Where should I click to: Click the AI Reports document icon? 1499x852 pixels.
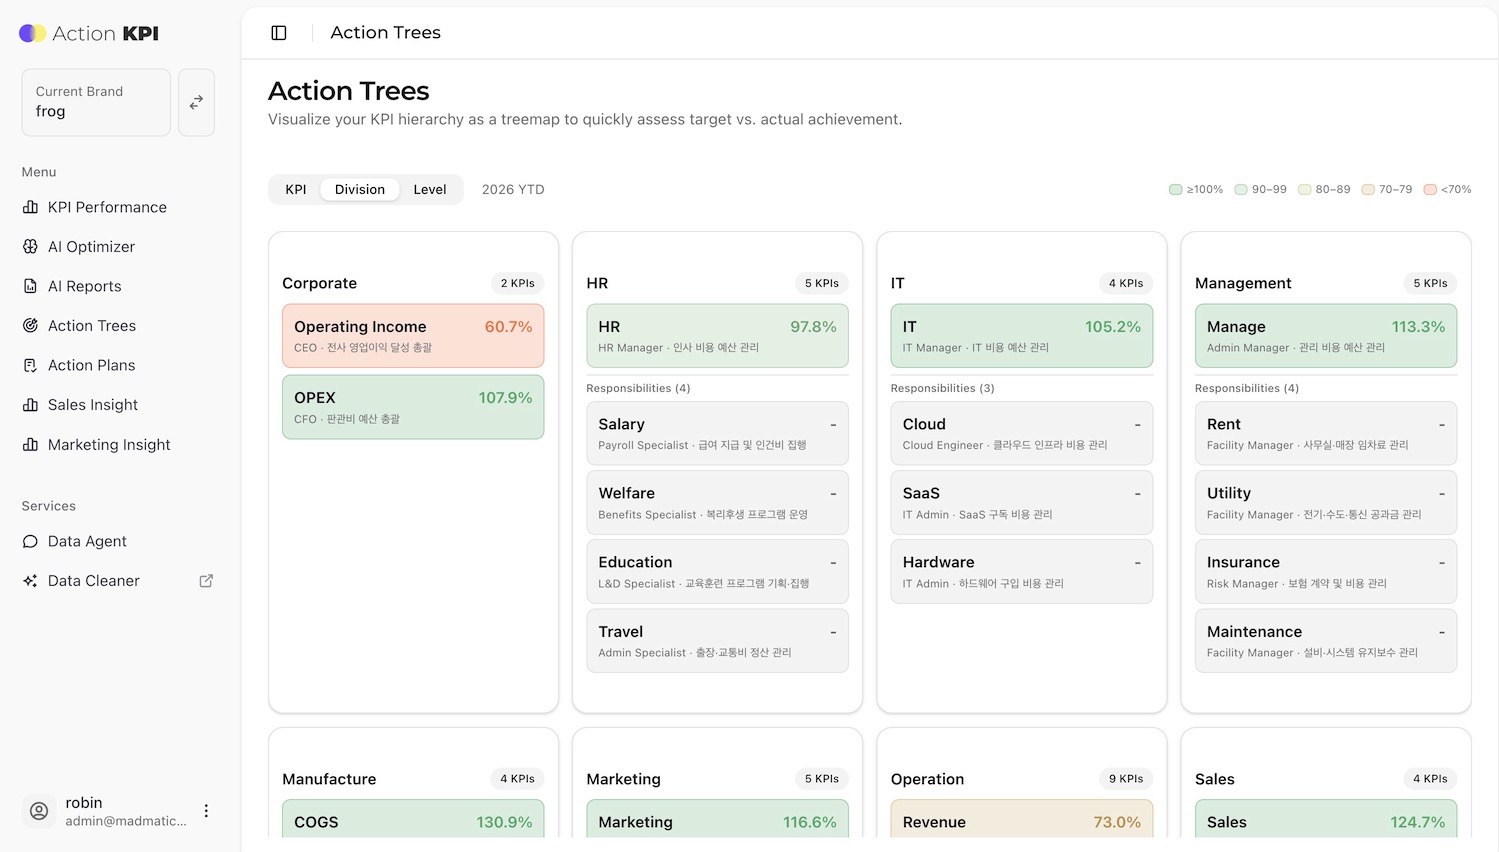coord(30,286)
